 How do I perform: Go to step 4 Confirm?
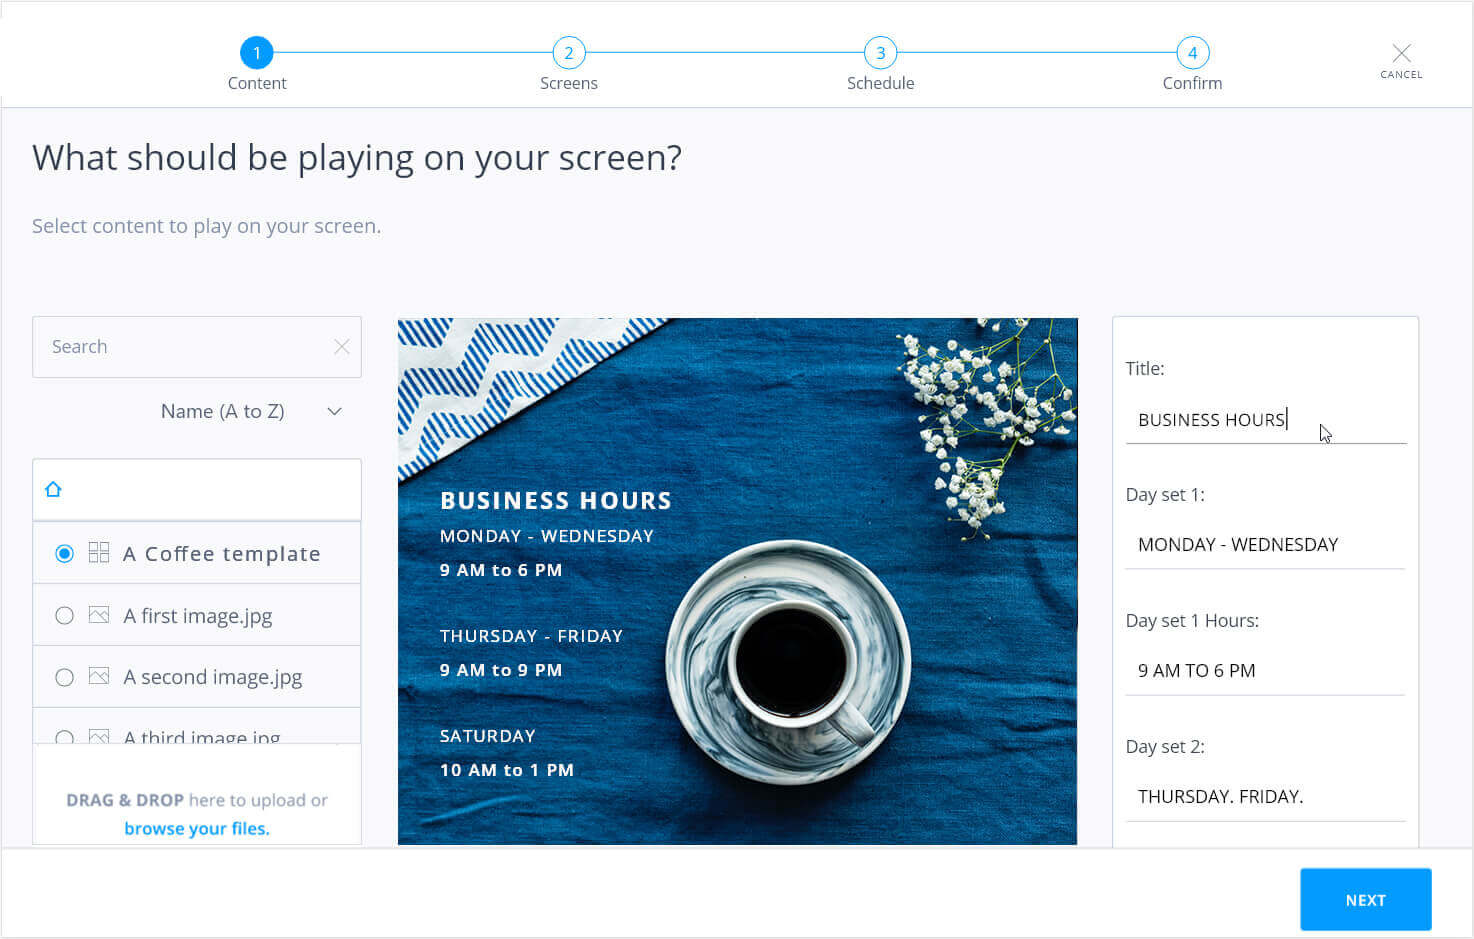coord(1192,53)
